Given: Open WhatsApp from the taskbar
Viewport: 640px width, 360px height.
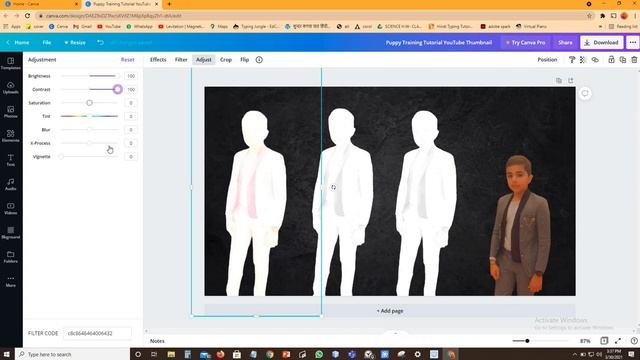Looking at the screenshot, I should (319, 354).
